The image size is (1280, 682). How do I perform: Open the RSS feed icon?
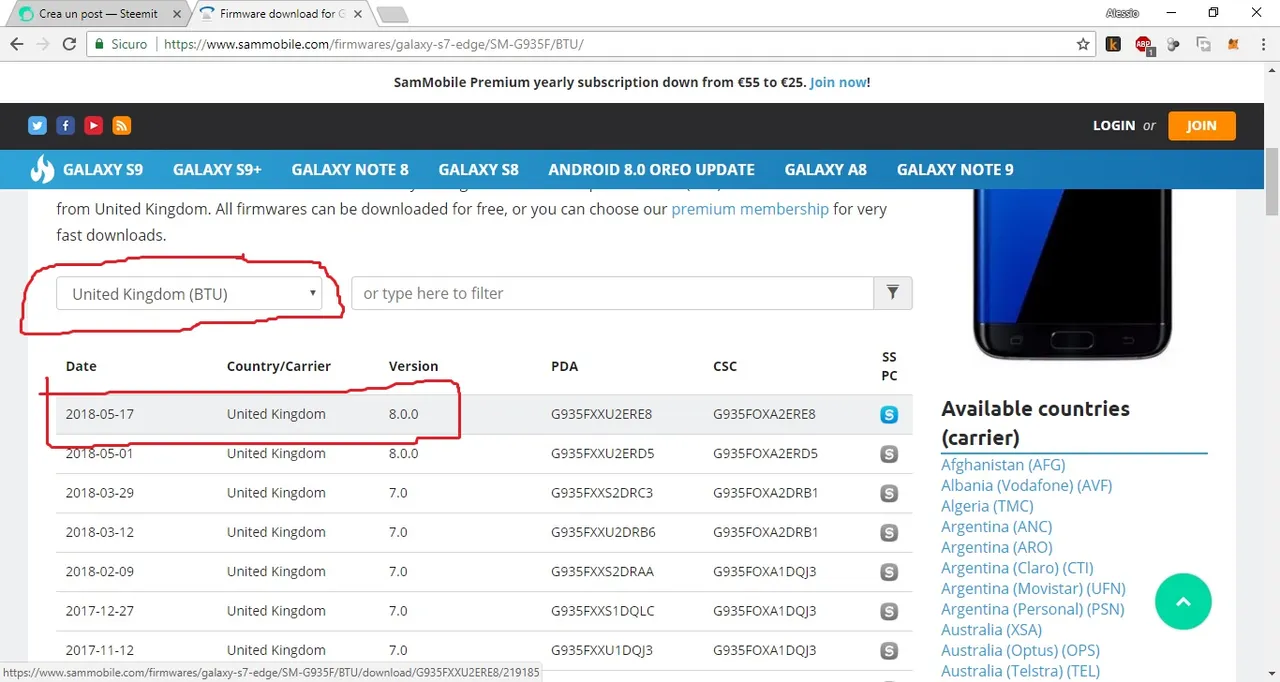click(121, 125)
